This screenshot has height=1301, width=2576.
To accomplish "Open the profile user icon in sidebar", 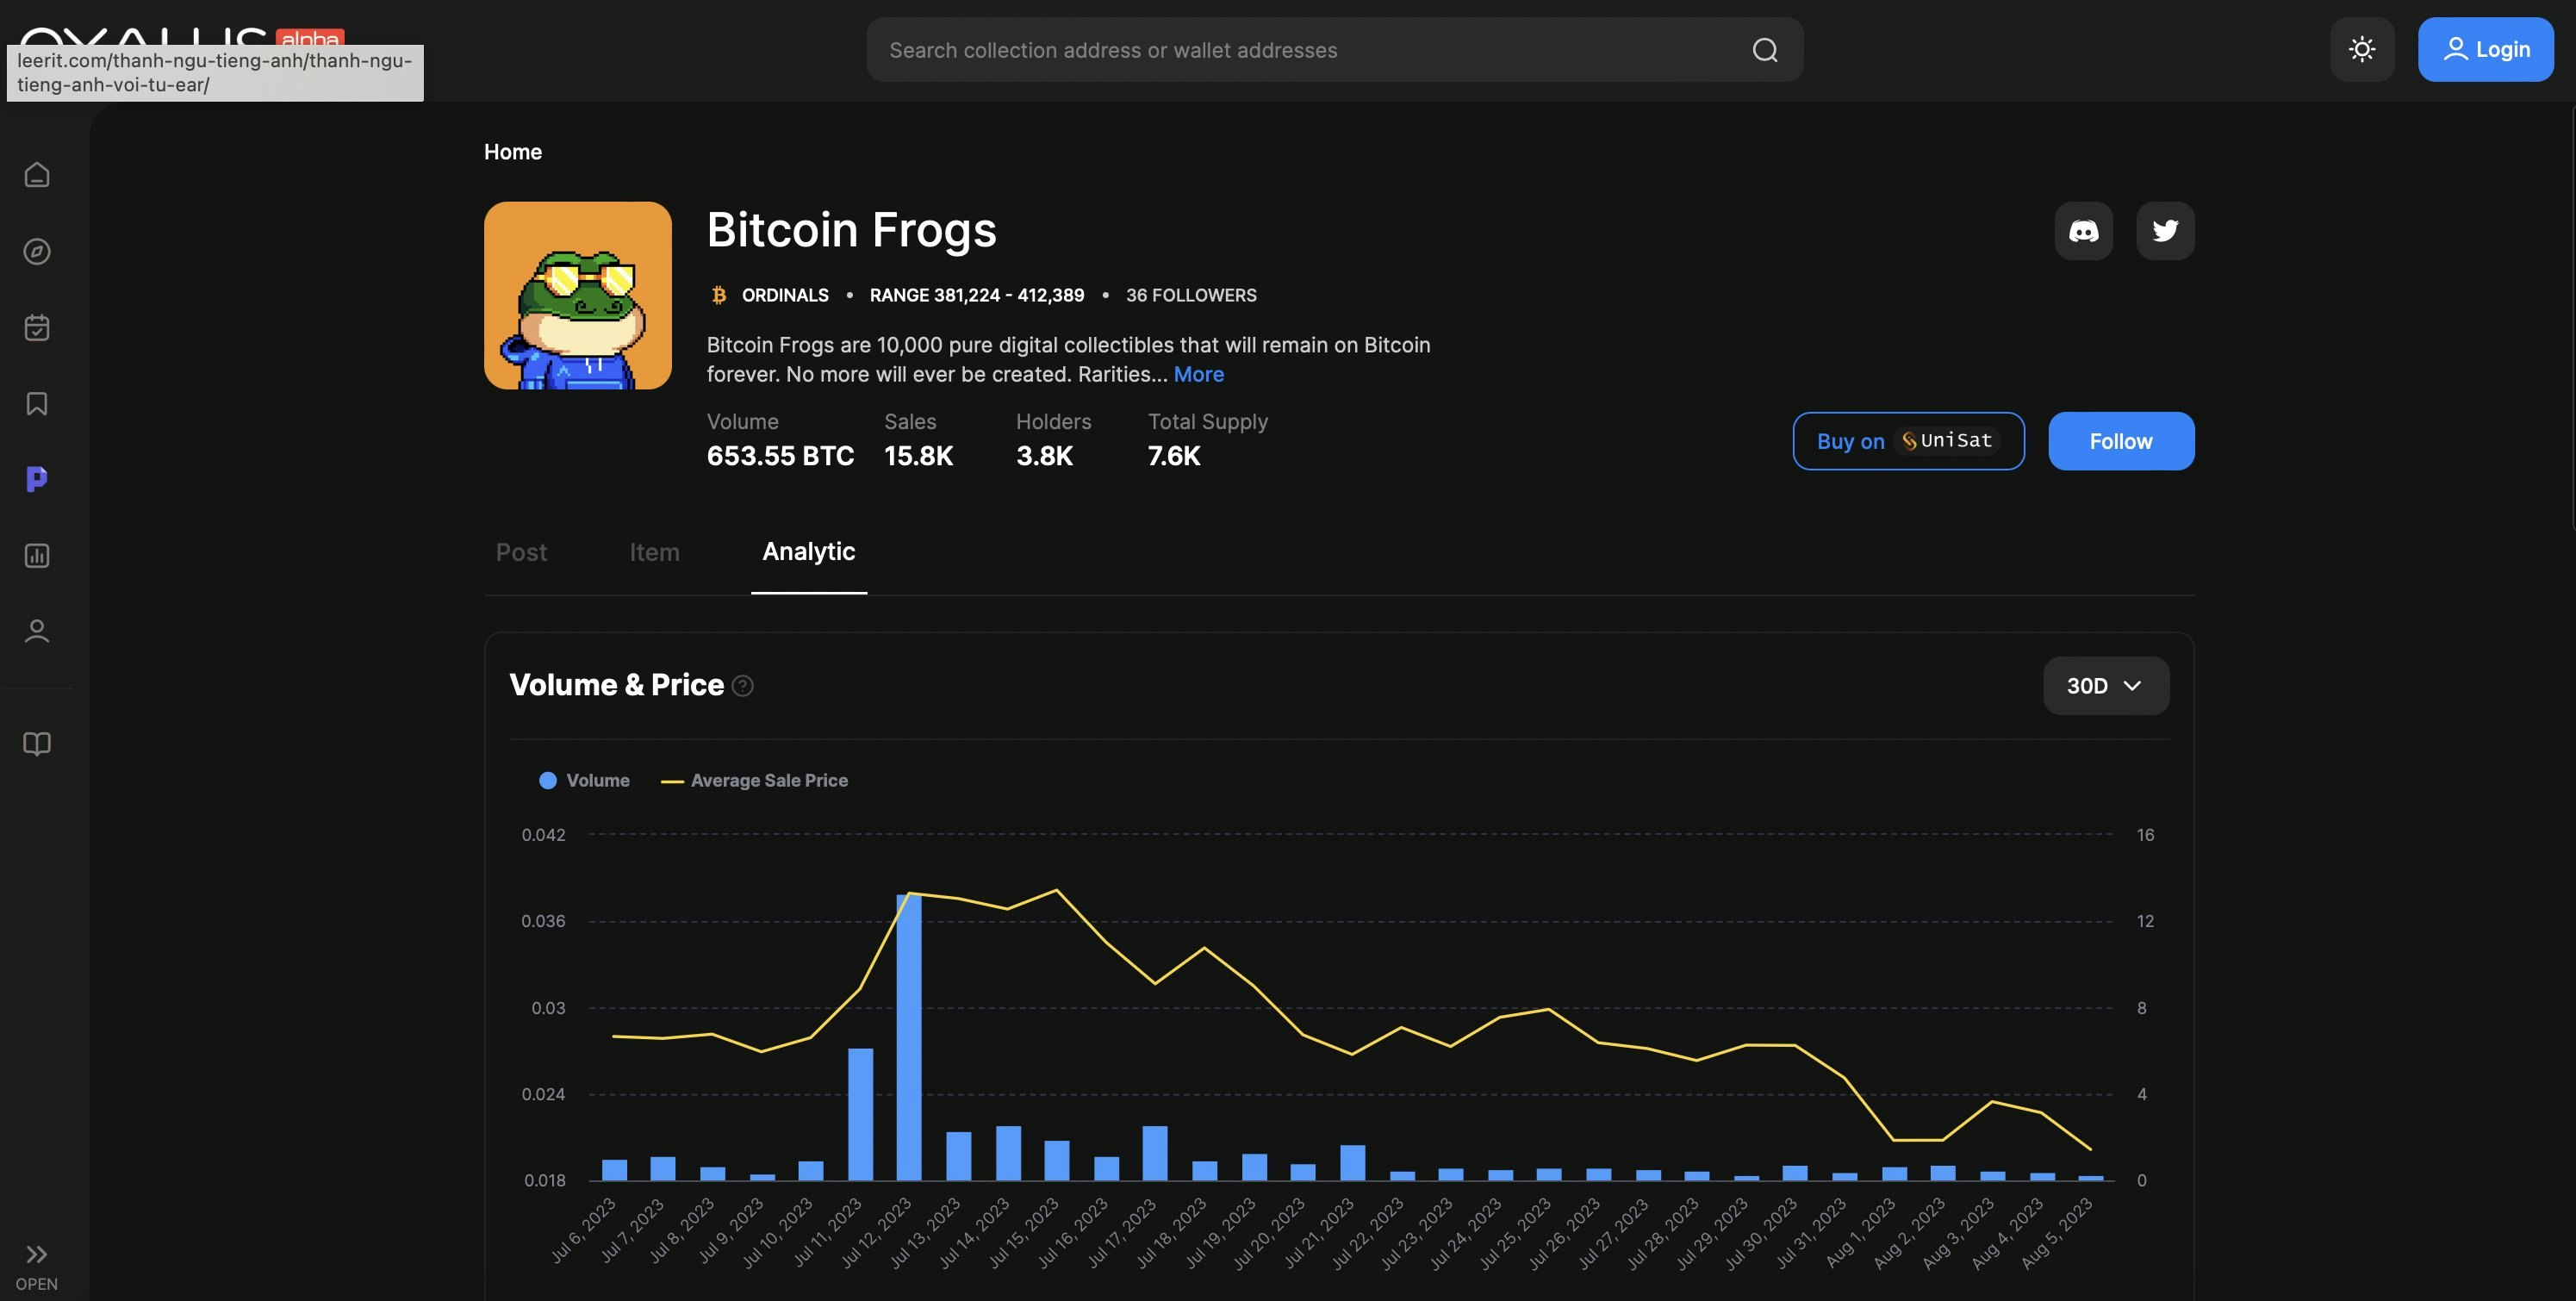I will click(x=37, y=631).
